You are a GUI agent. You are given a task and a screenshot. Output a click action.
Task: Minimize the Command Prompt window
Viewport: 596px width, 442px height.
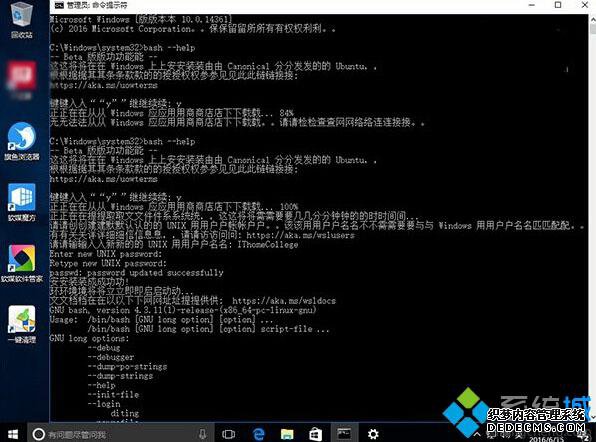tap(532, 5)
